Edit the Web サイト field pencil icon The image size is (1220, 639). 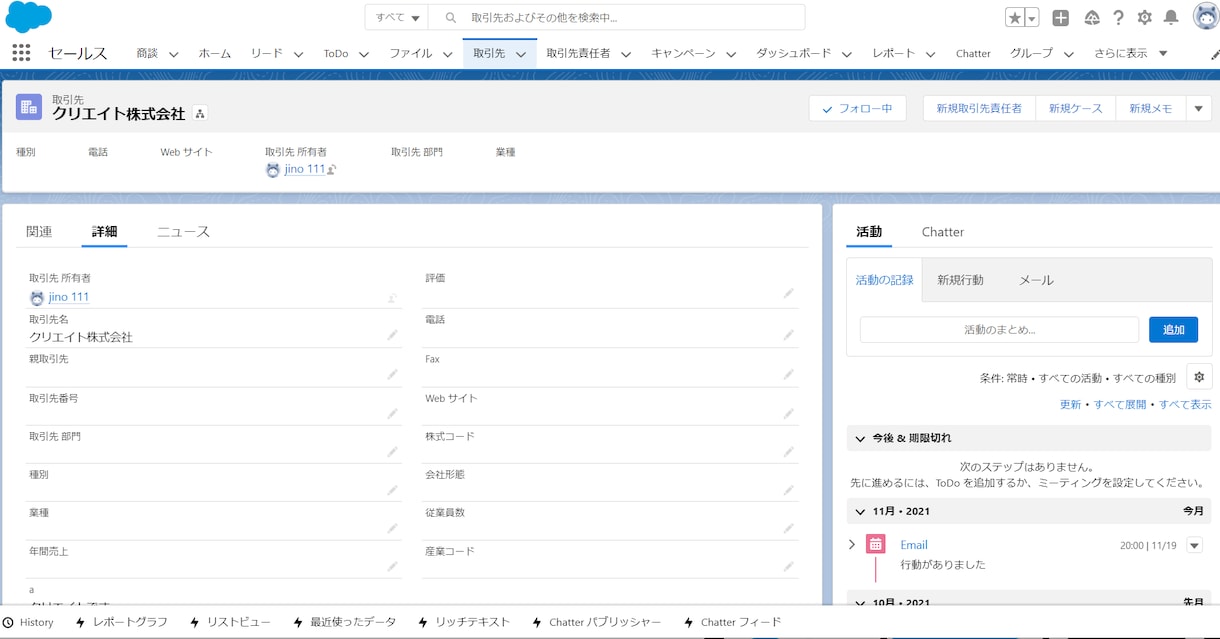(x=788, y=413)
